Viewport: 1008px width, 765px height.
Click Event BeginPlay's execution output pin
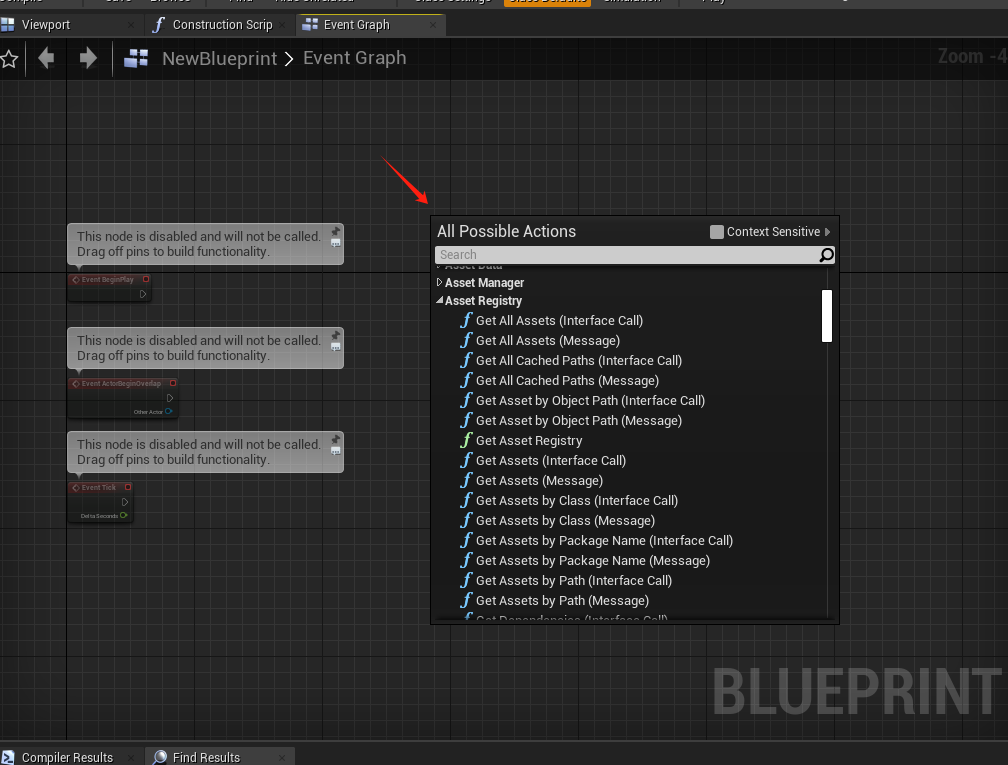click(x=143, y=294)
